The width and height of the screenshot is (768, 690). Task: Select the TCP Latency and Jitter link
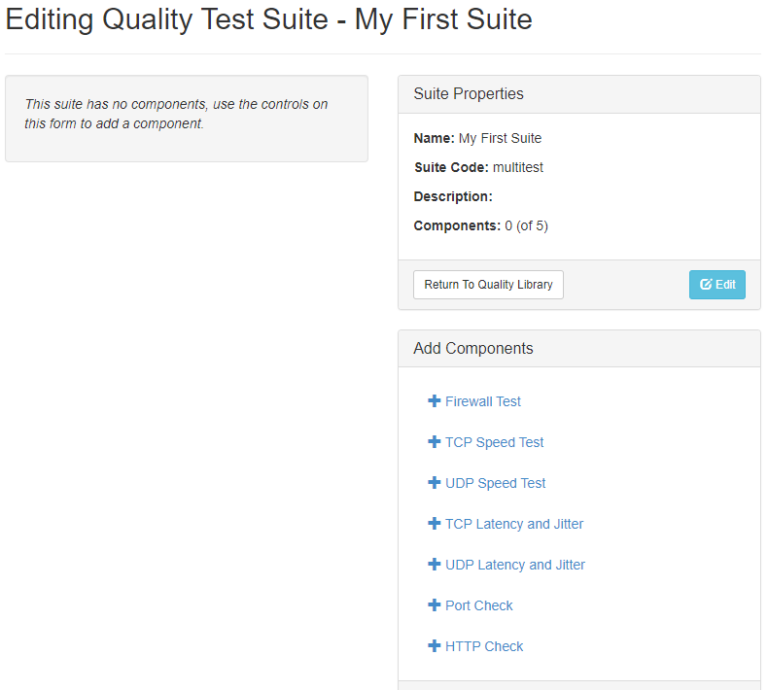click(x=514, y=524)
